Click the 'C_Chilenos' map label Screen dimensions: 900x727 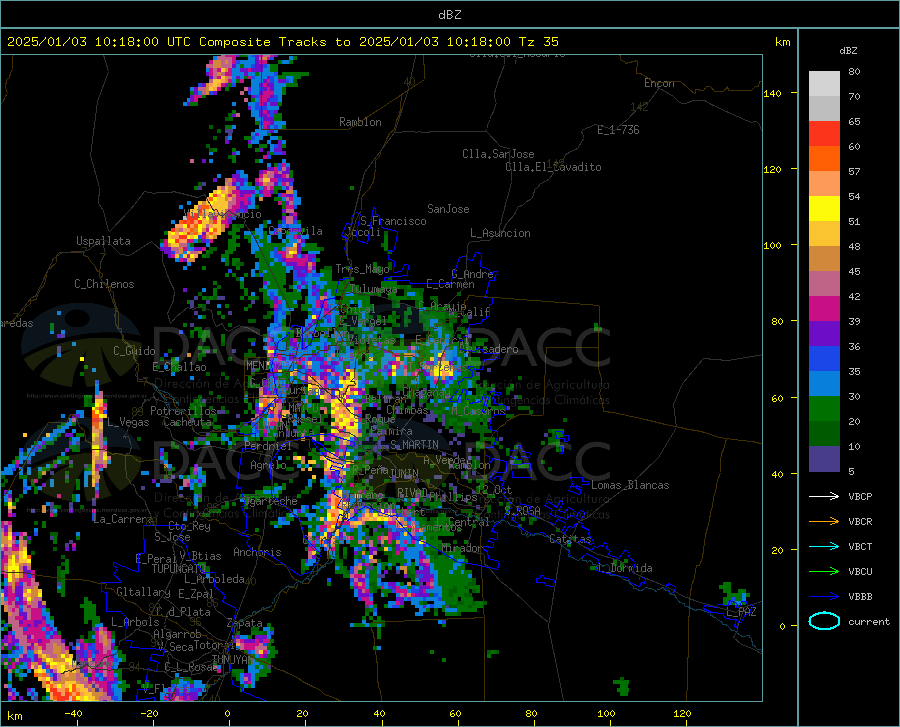[x=104, y=284]
